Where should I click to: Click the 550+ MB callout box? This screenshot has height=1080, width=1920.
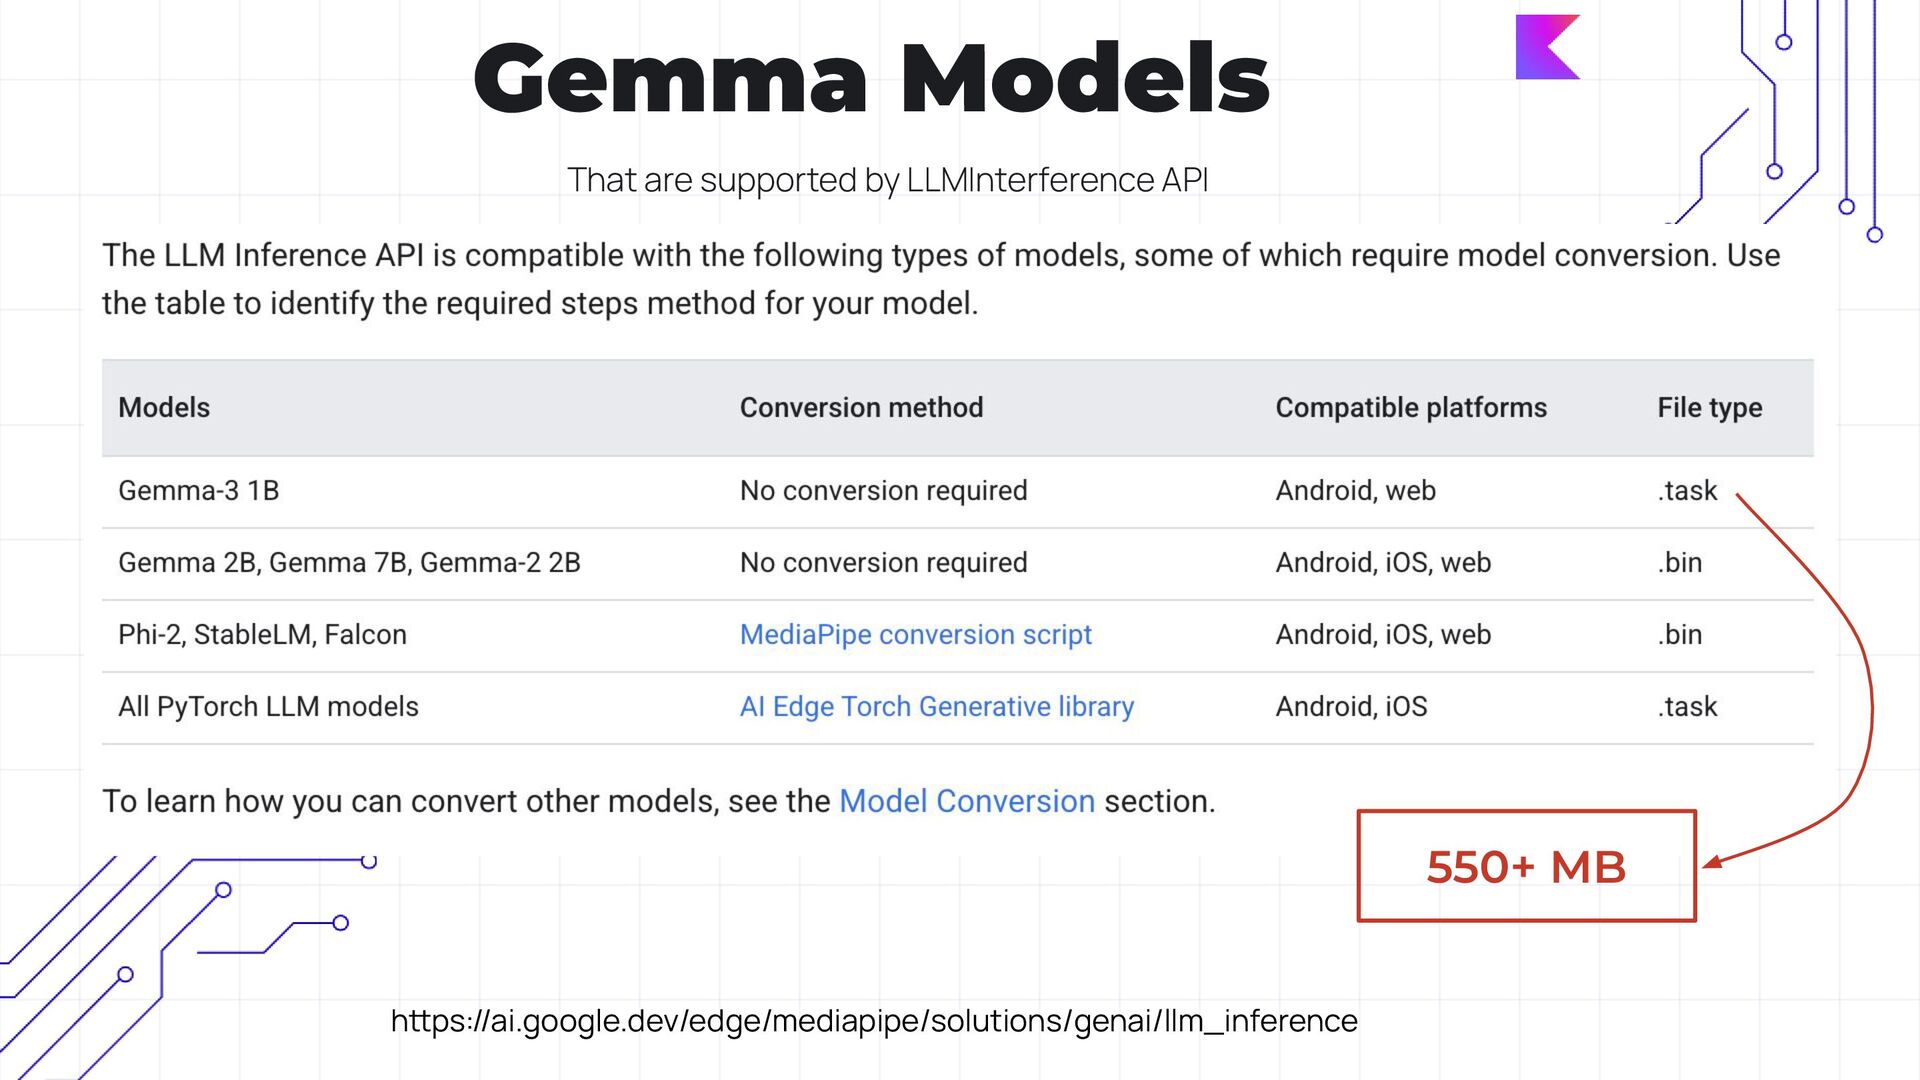point(1526,866)
